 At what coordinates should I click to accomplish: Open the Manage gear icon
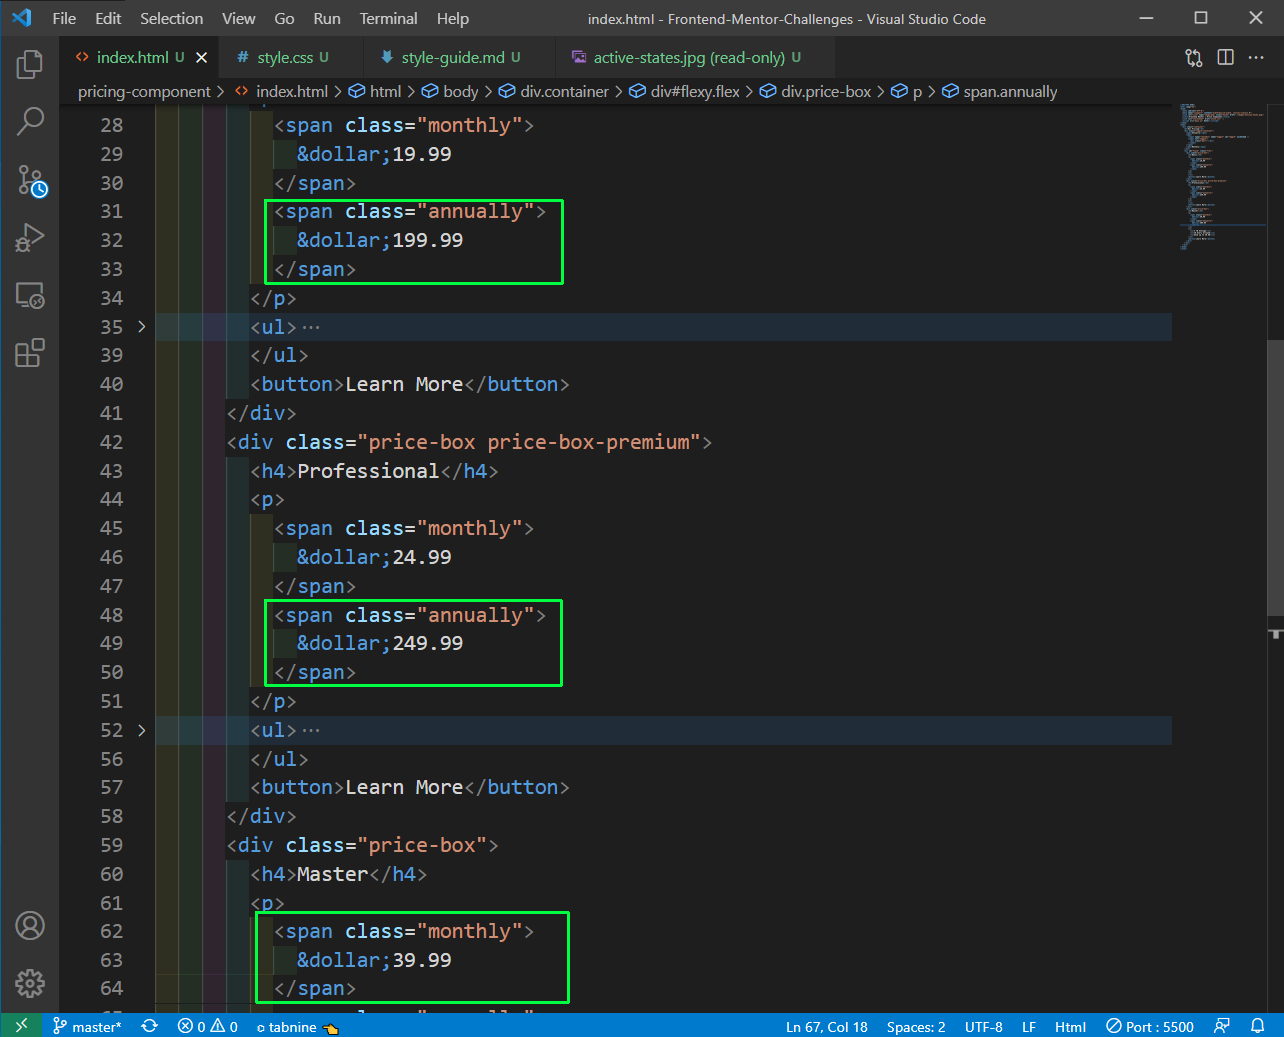click(x=30, y=983)
